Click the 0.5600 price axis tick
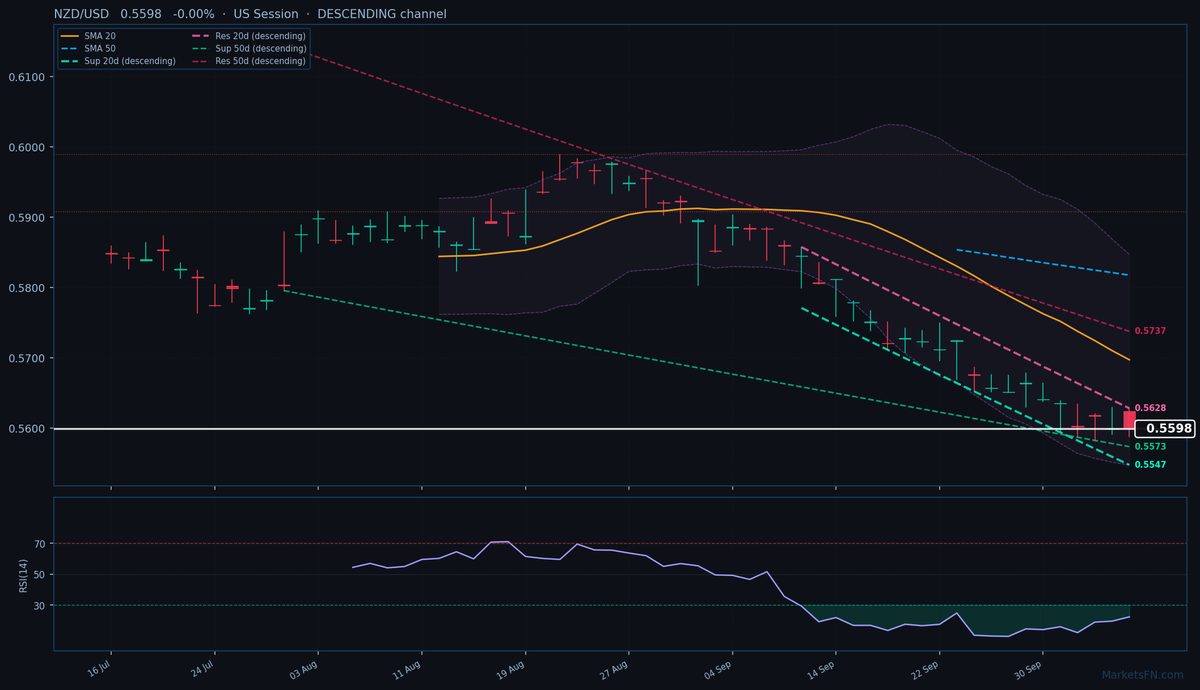 (26, 429)
